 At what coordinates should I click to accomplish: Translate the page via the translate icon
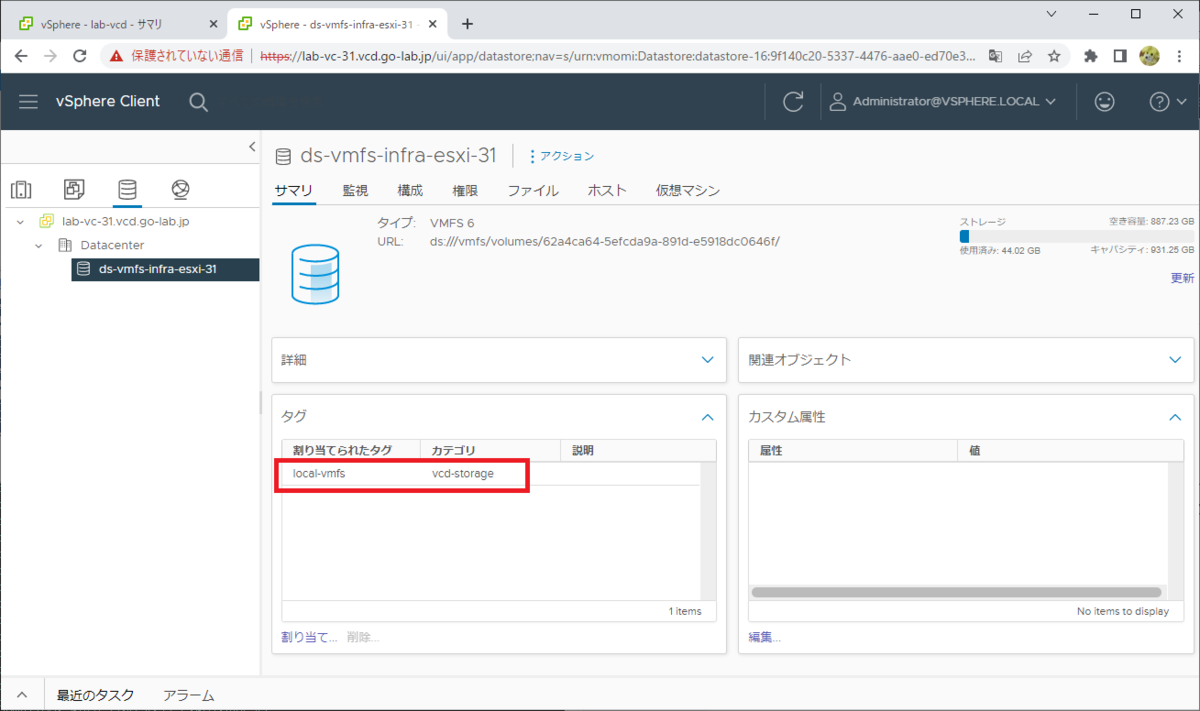pyautogui.click(x=995, y=56)
